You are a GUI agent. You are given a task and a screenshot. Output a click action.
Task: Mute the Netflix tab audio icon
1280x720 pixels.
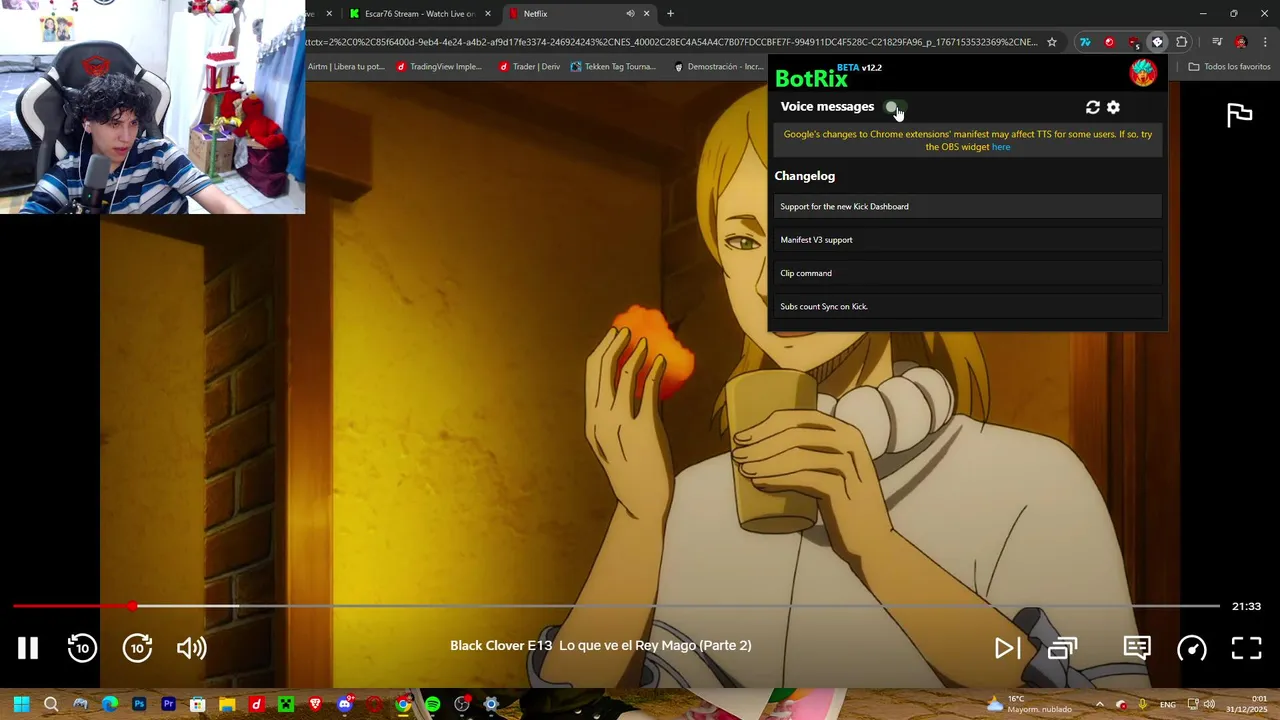coord(630,14)
